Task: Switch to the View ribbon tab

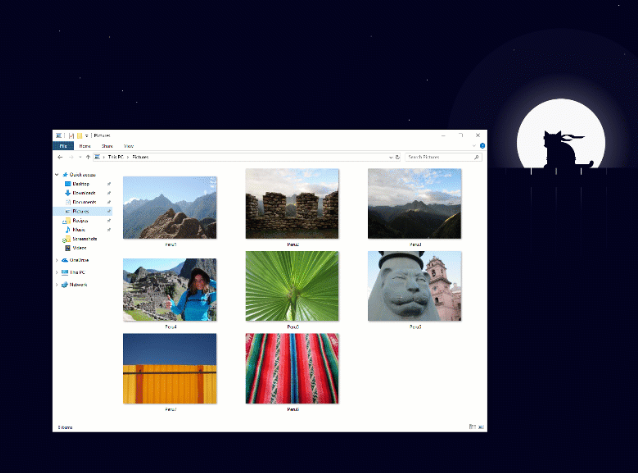Action: pos(129,146)
